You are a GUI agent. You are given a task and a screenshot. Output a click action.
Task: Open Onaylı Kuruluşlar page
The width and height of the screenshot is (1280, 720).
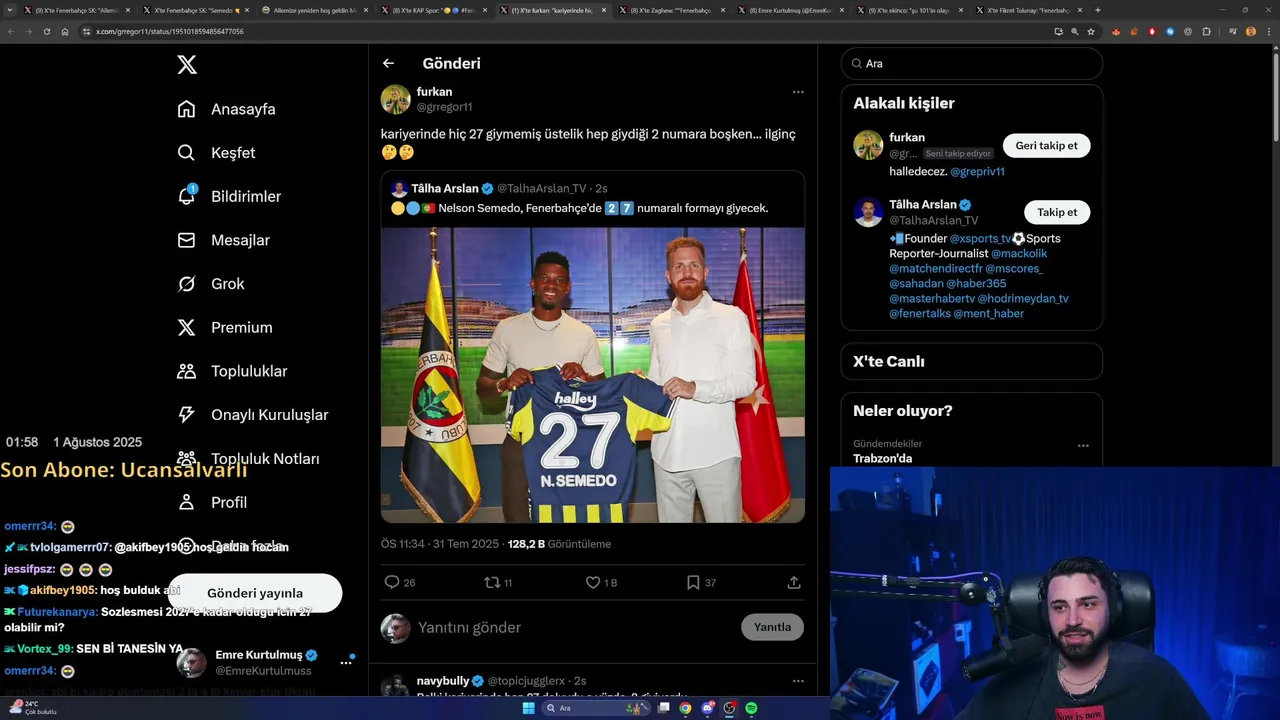pos(252,415)
